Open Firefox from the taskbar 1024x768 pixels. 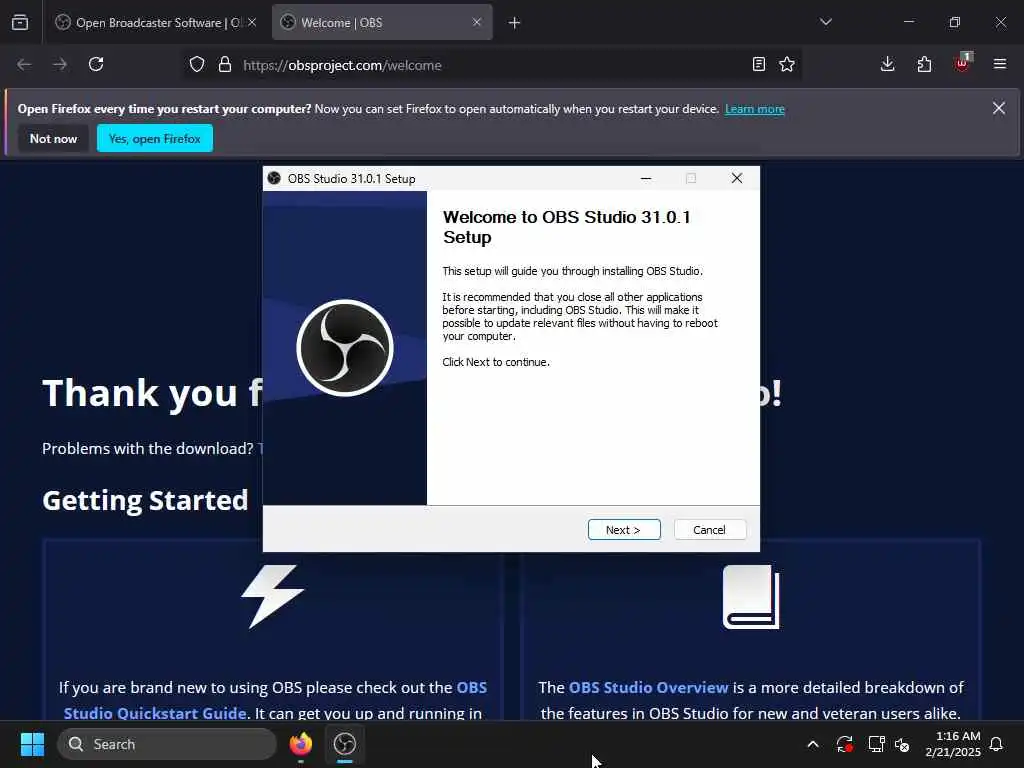(x=301, y=744)
